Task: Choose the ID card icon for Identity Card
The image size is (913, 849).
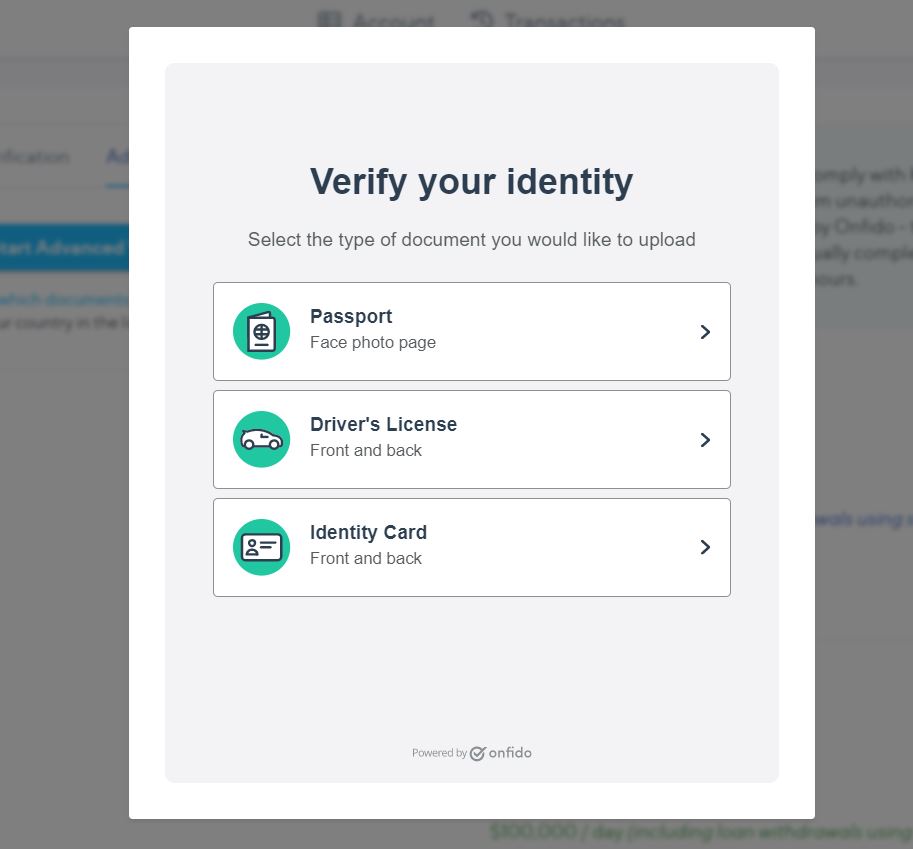Action: [261, 547]
